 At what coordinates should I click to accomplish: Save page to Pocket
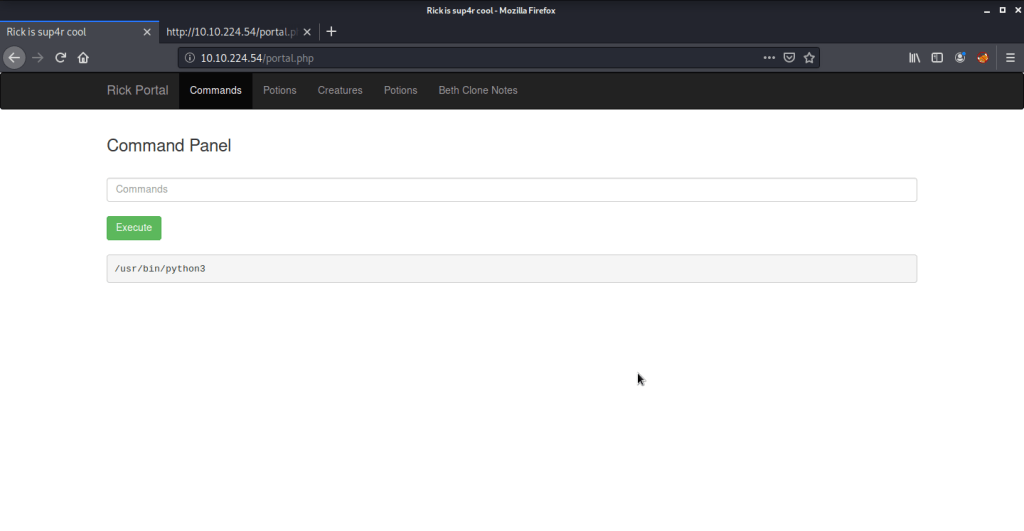789,58
